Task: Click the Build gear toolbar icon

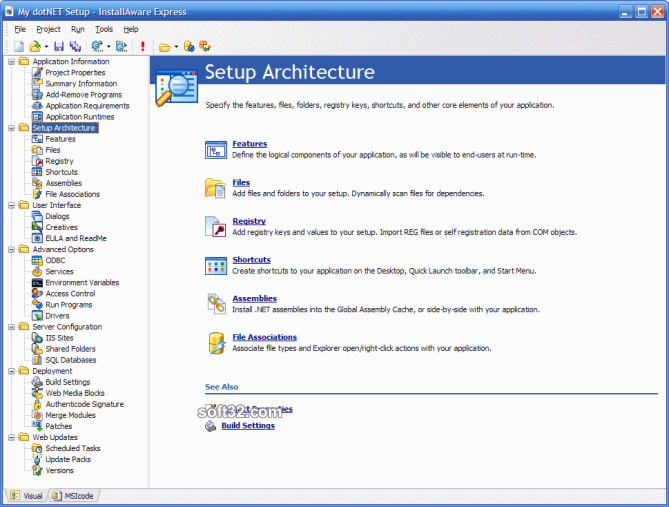Action: [97, 46]
